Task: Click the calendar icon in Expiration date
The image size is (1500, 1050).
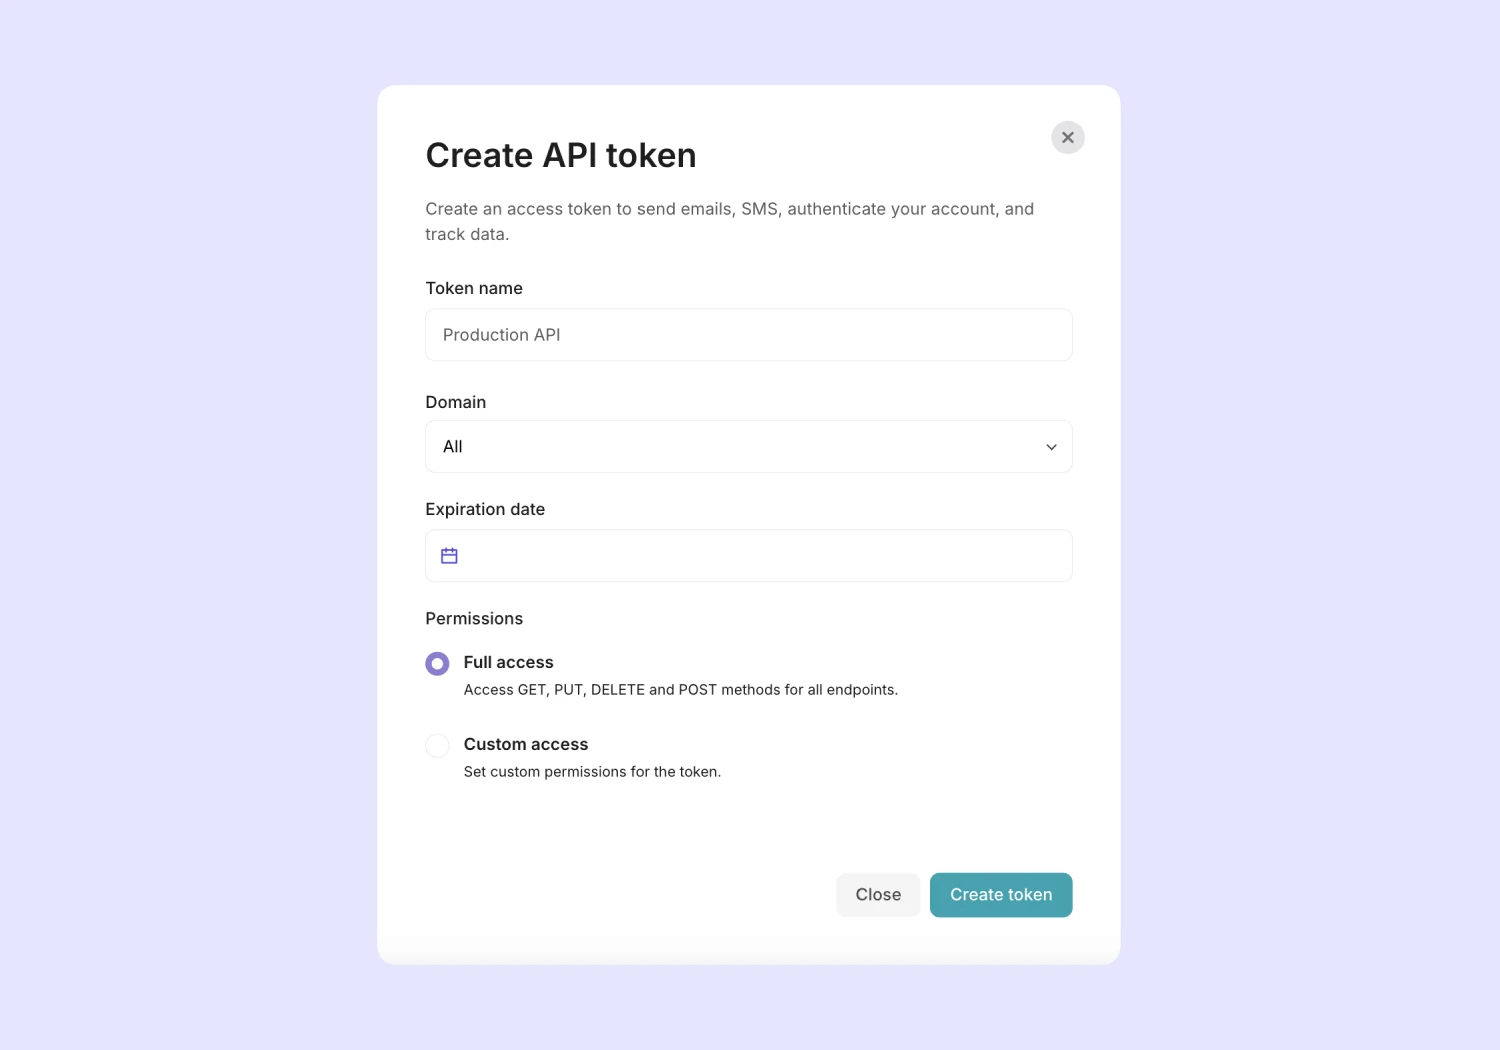Action: tap(449, 556)
